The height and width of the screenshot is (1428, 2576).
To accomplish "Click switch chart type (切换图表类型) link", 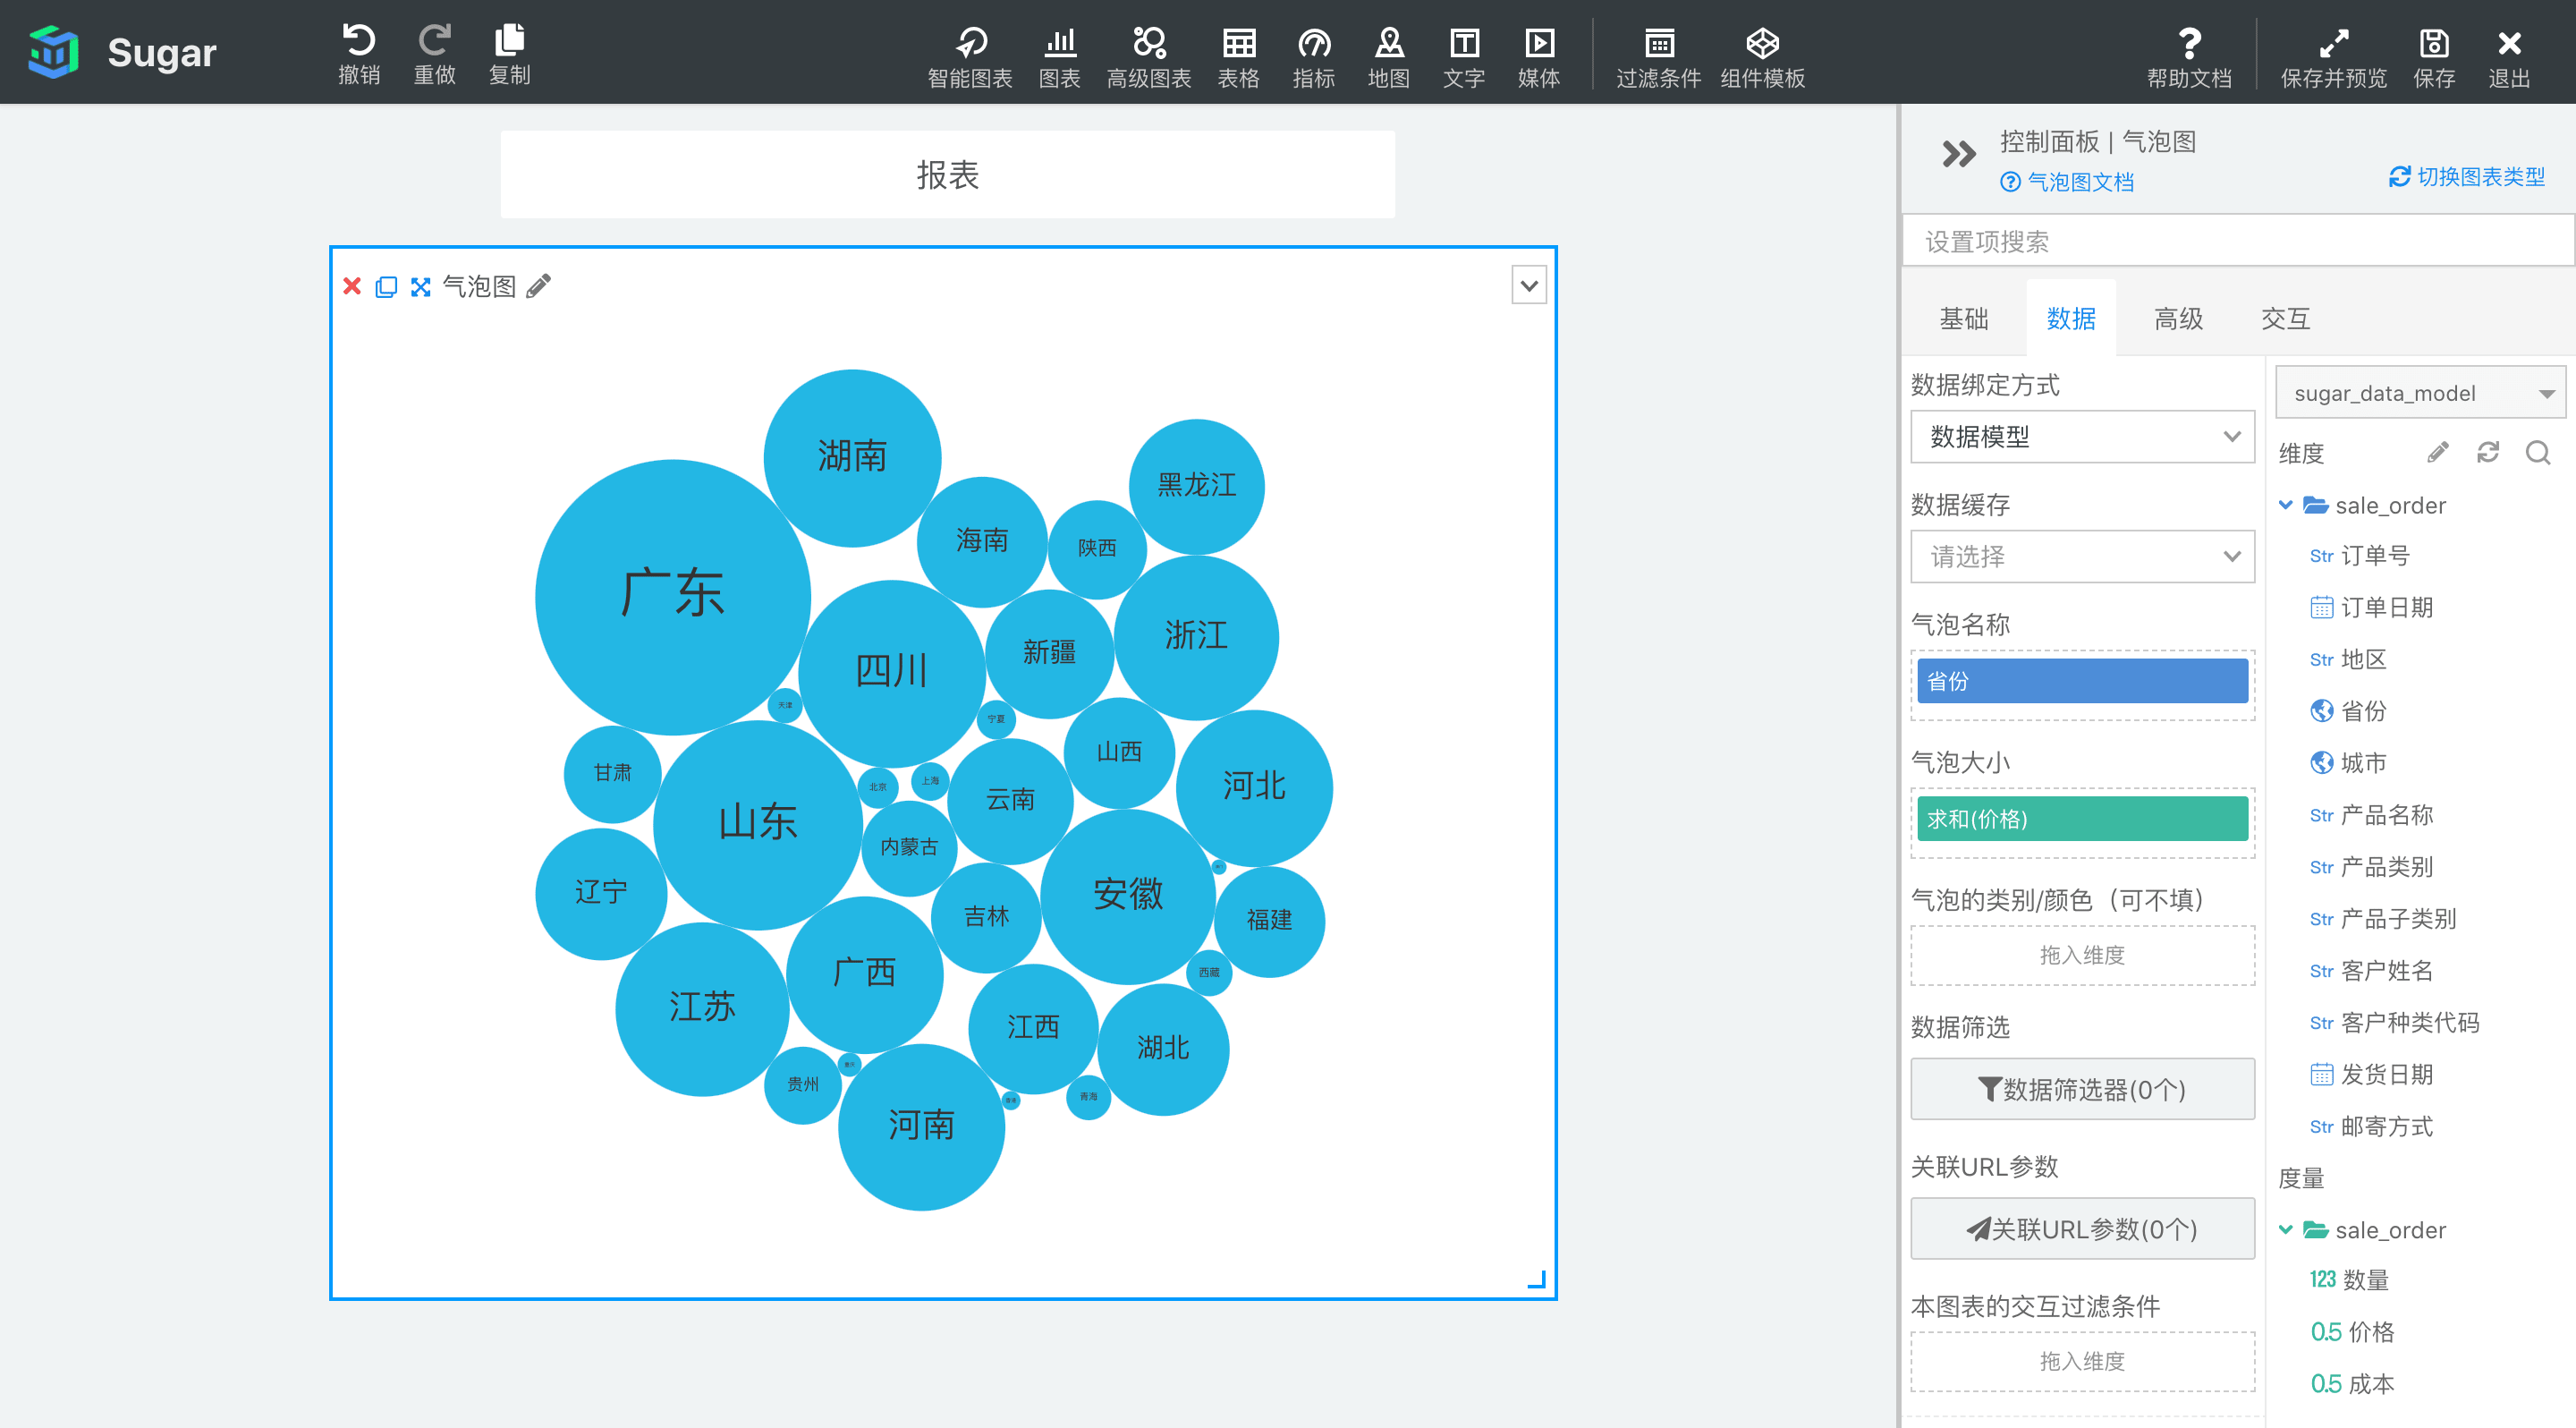I will click(2467, 177).
